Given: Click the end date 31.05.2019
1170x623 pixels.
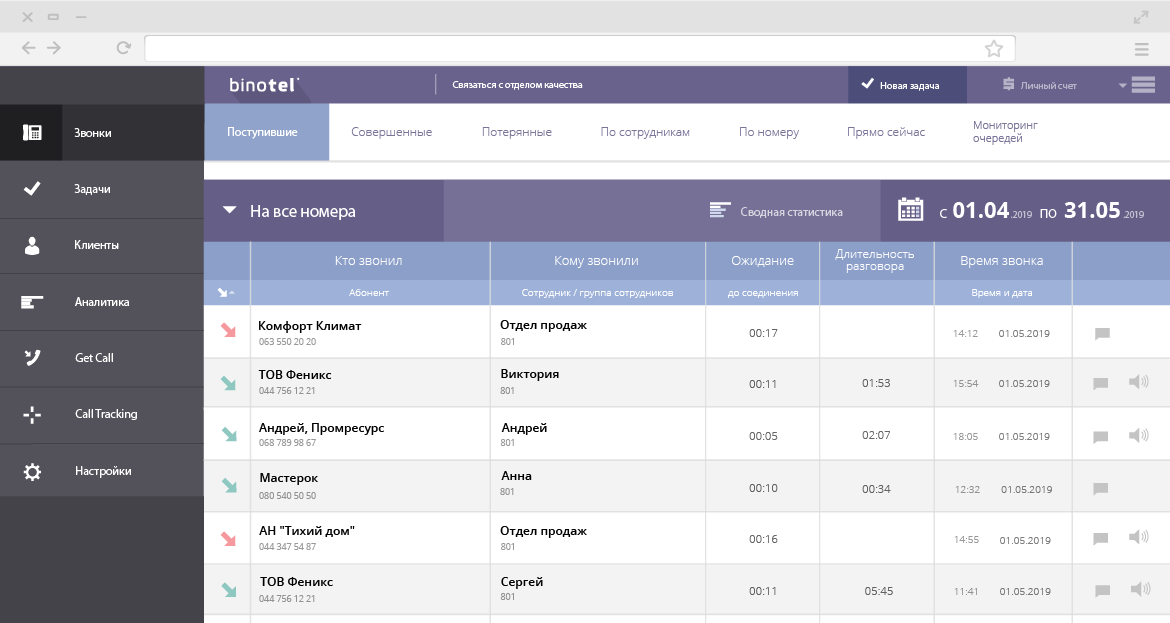Looking at the screenshot, I should click(1104, 211).
